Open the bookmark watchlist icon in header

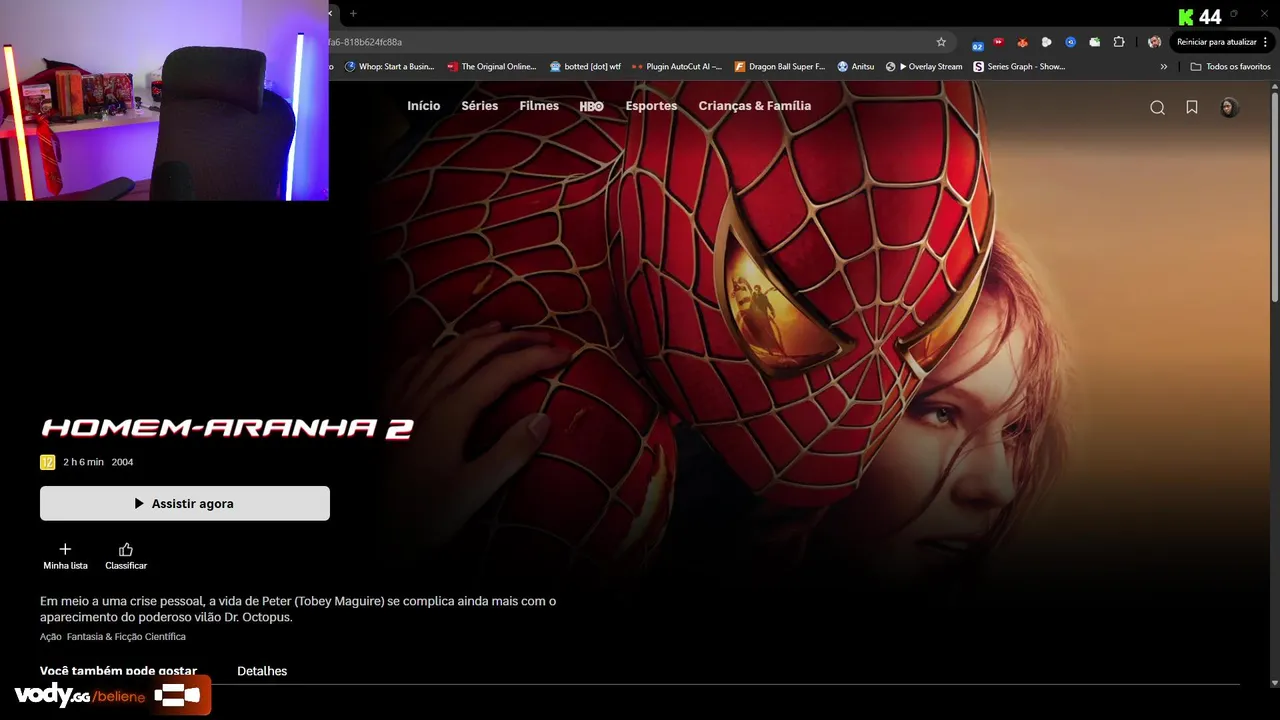1192,107
